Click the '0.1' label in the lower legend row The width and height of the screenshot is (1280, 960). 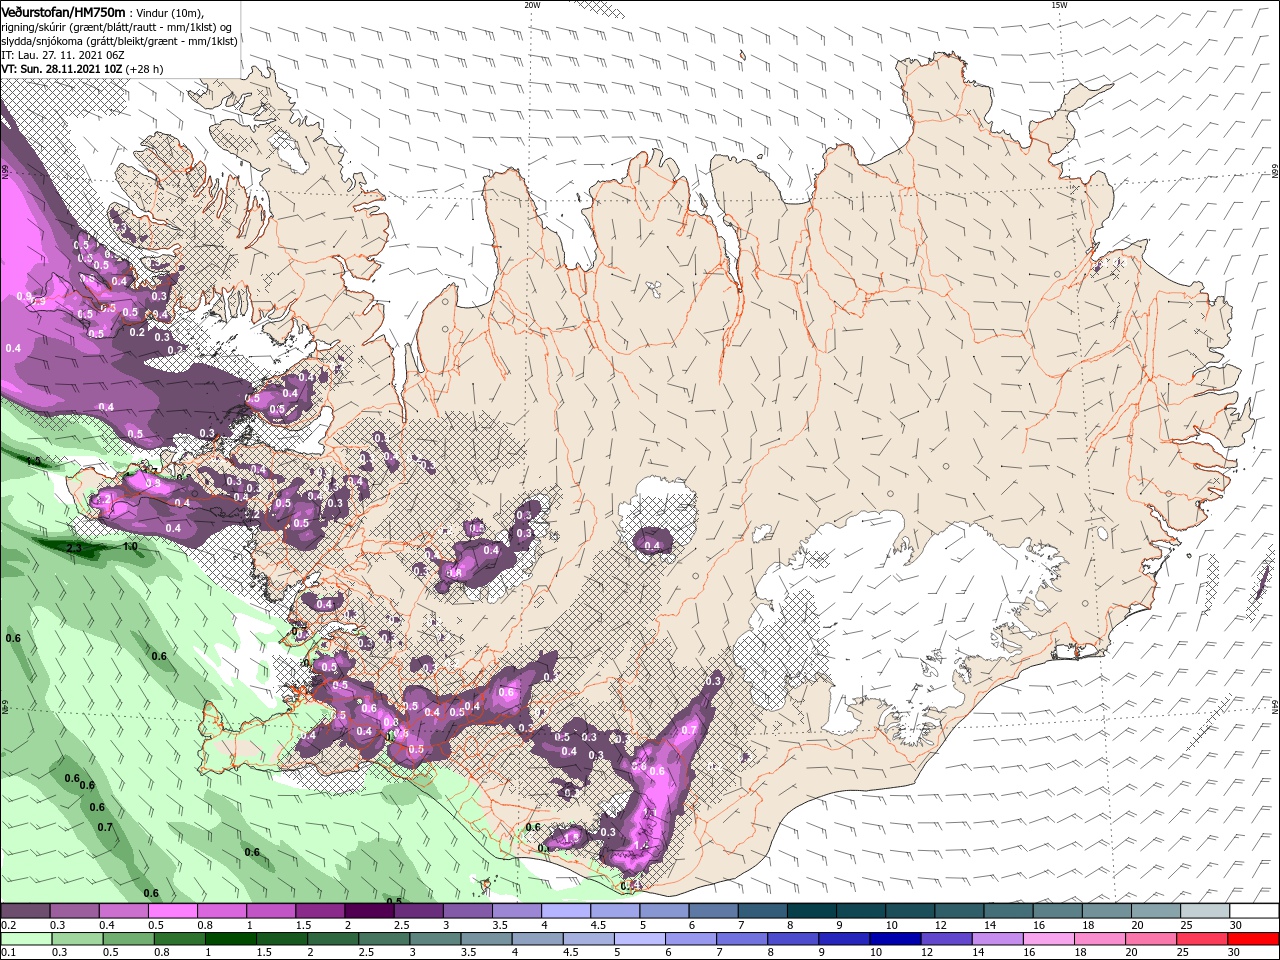click(x=9, y=952)
